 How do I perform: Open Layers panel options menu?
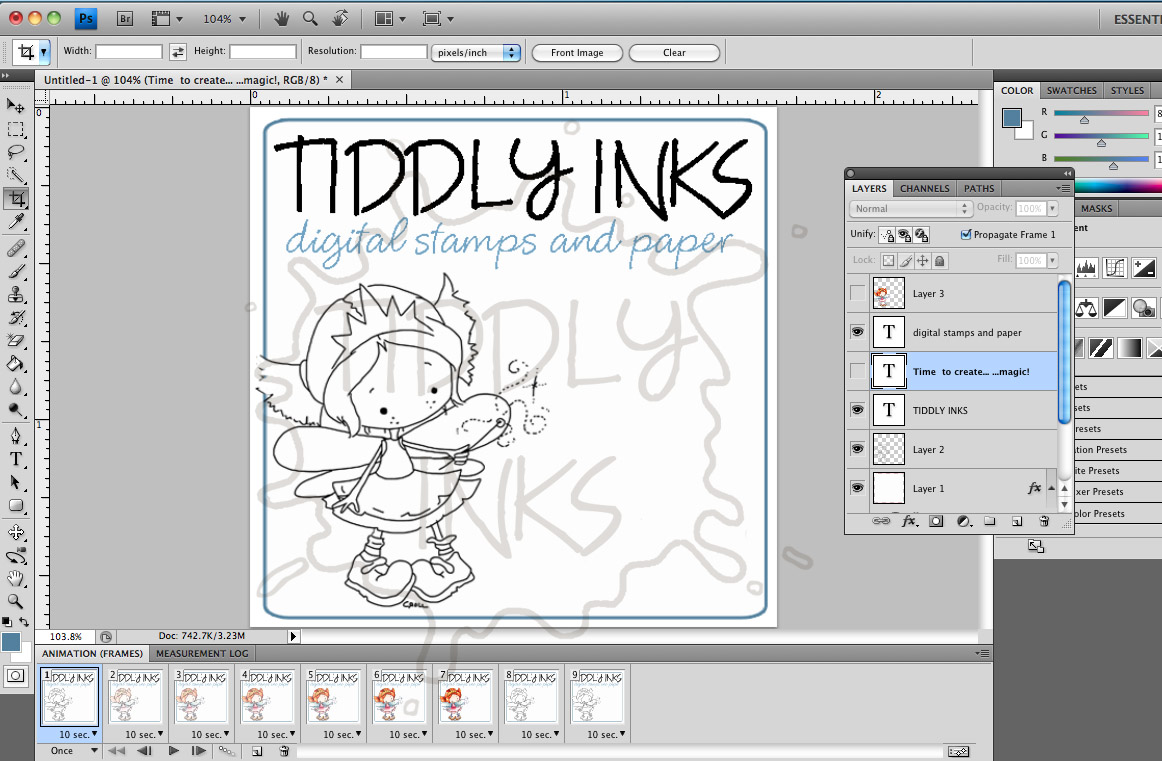[x=1063, y=188]
